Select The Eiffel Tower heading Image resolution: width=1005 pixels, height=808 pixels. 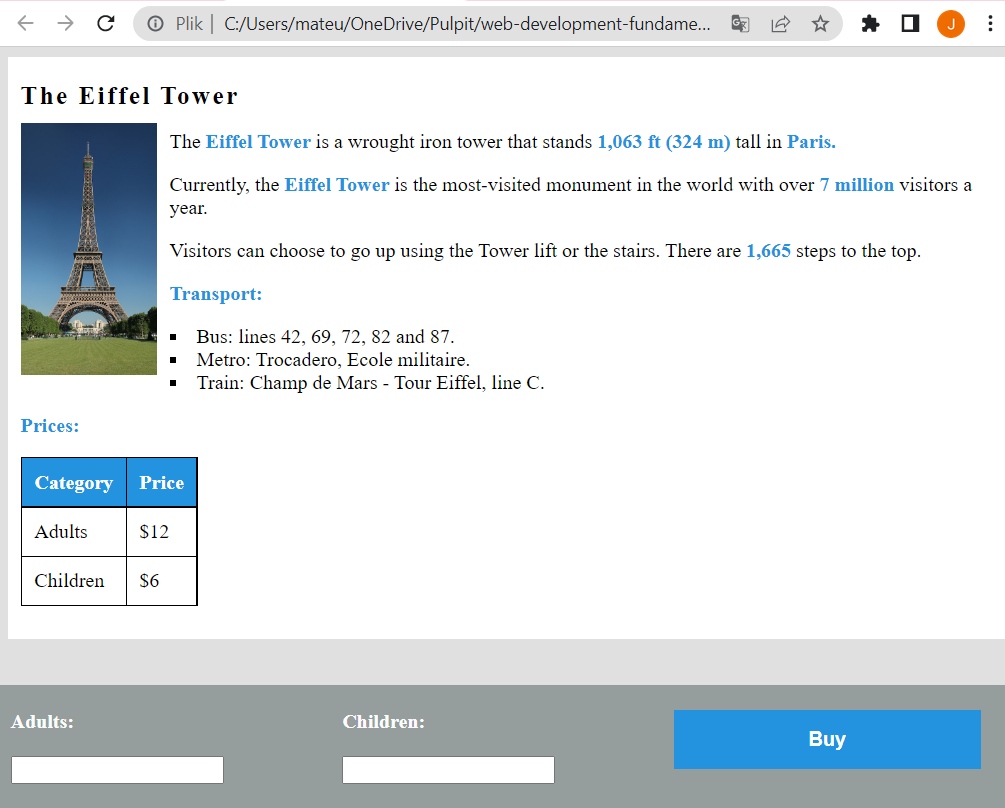click(129, 96)
